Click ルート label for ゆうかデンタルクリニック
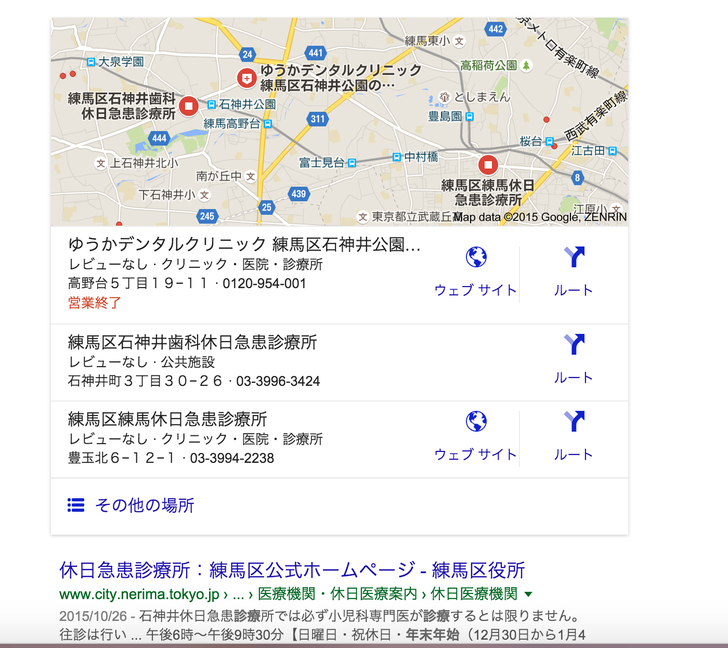Image resolution: width=728 pixels, height=648 pixels. [x=574, y=290]
